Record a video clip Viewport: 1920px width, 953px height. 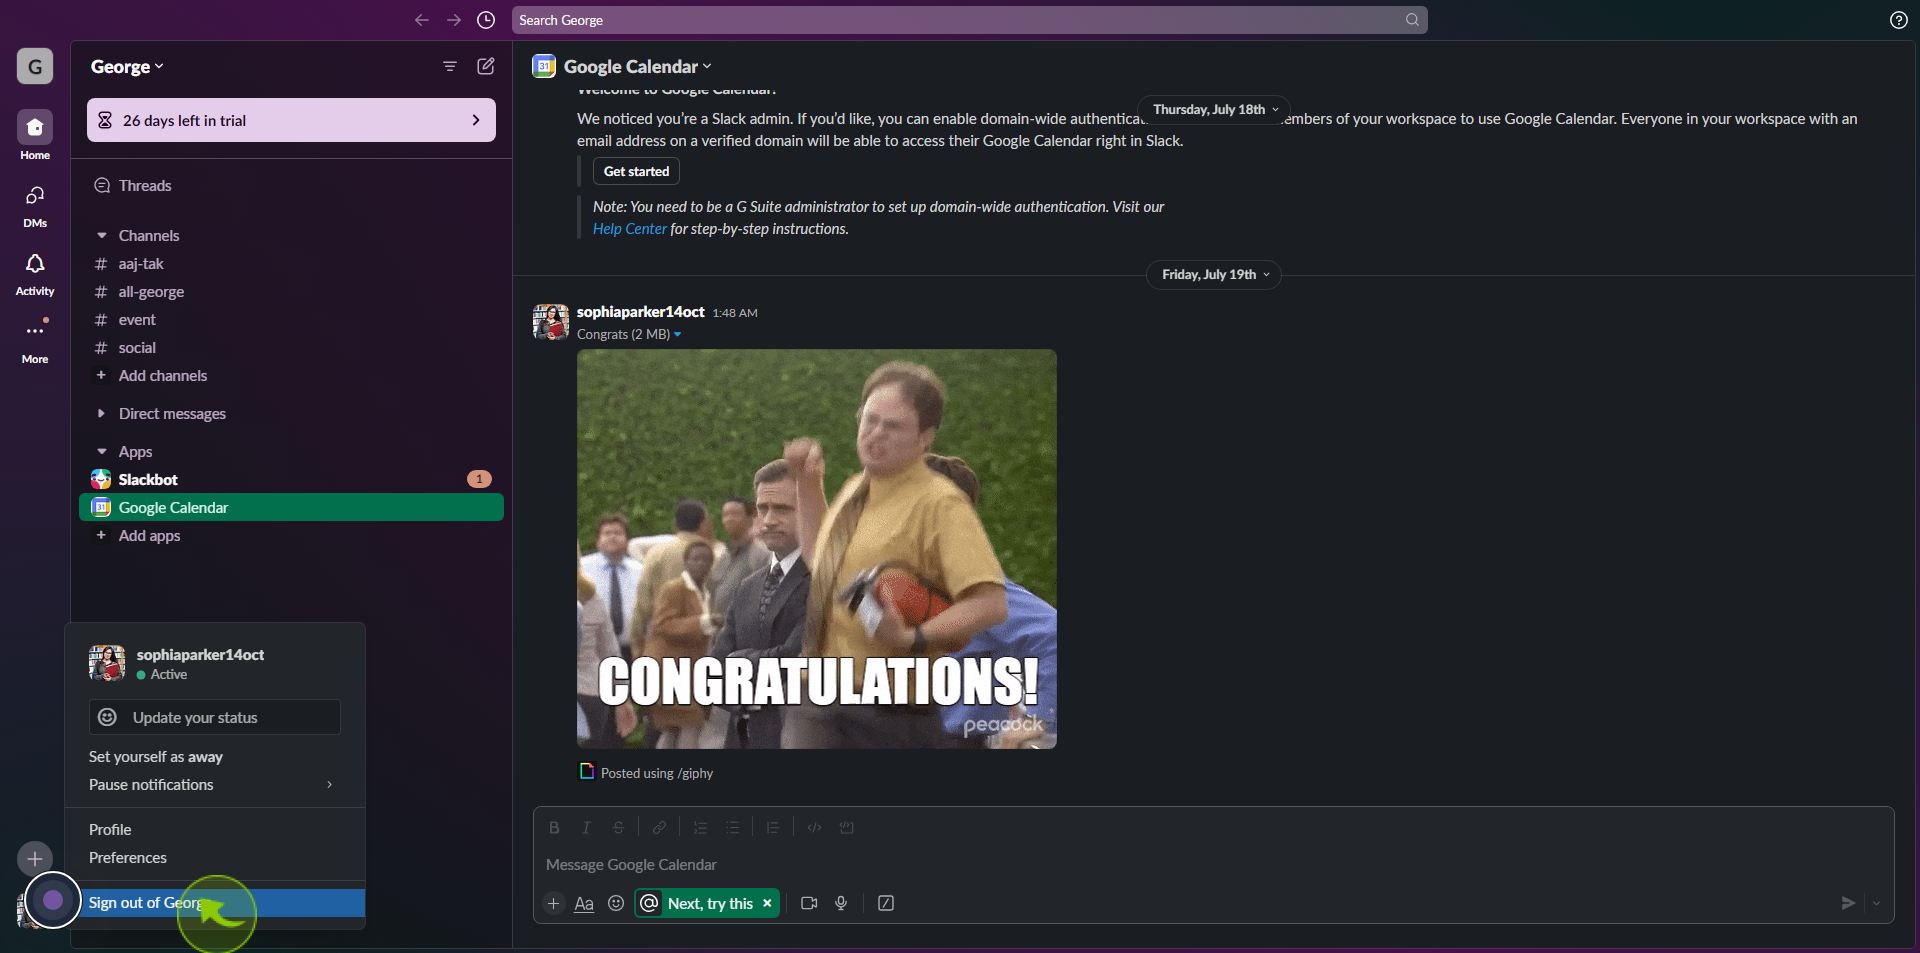[809, 903]
